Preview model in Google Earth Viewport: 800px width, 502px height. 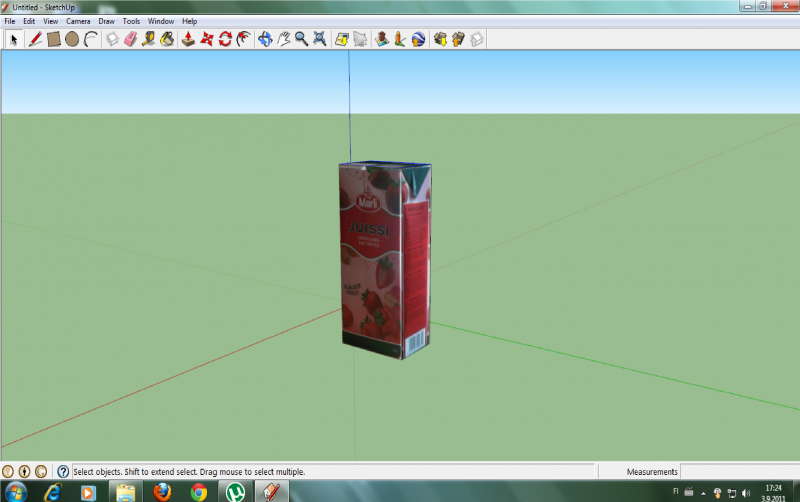[418, 39]
